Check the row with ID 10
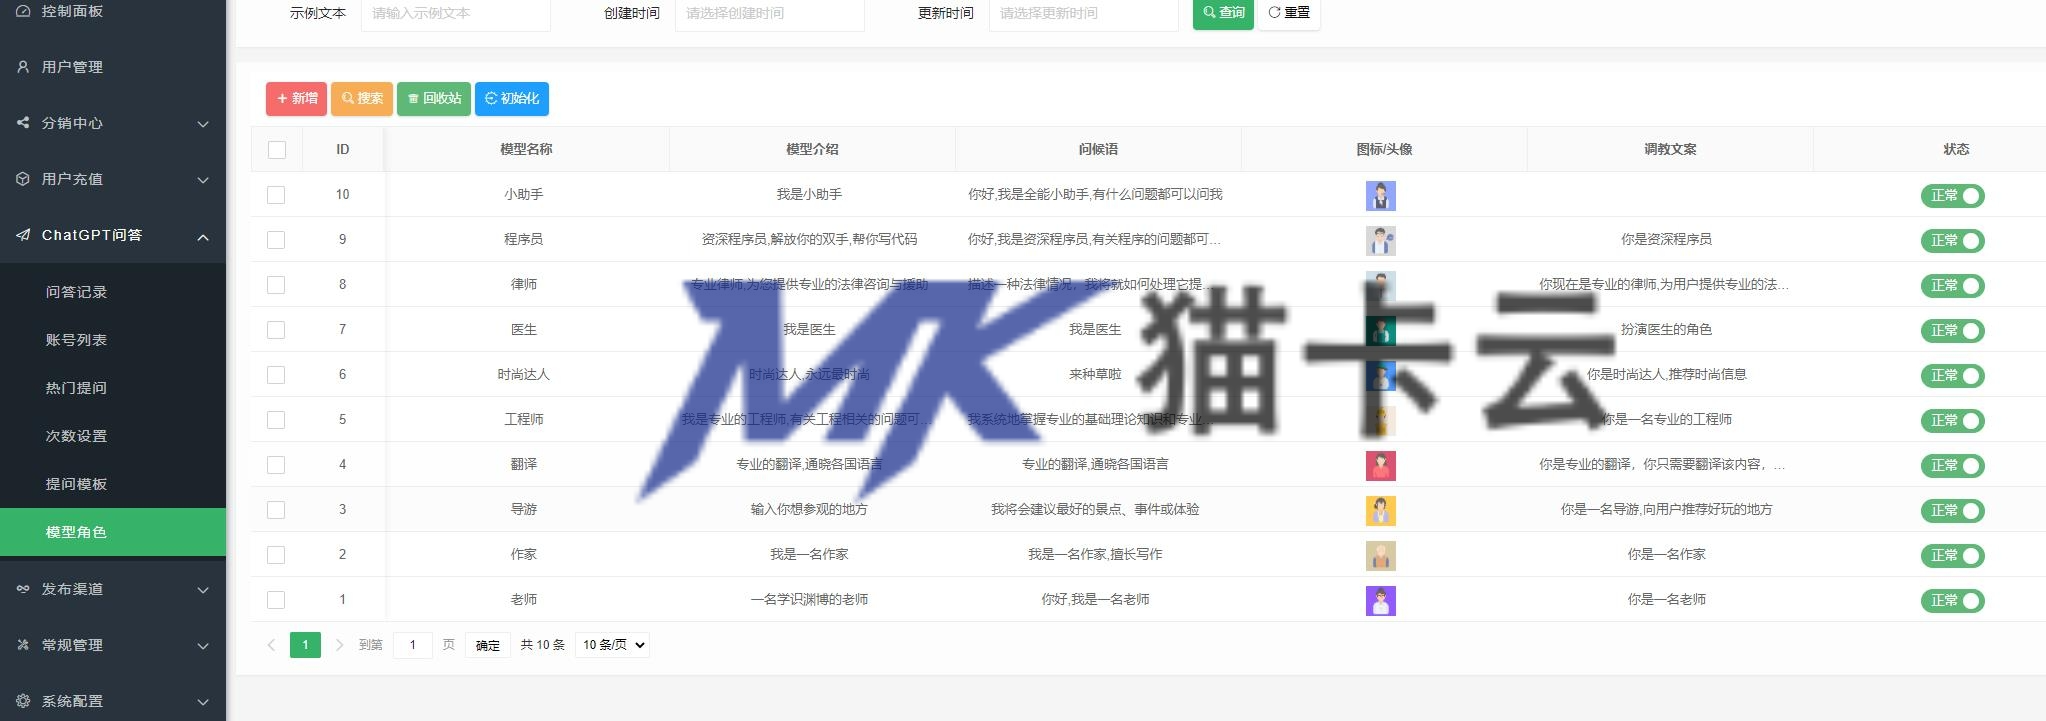The image size is (2046, 721). pos(276,195)
